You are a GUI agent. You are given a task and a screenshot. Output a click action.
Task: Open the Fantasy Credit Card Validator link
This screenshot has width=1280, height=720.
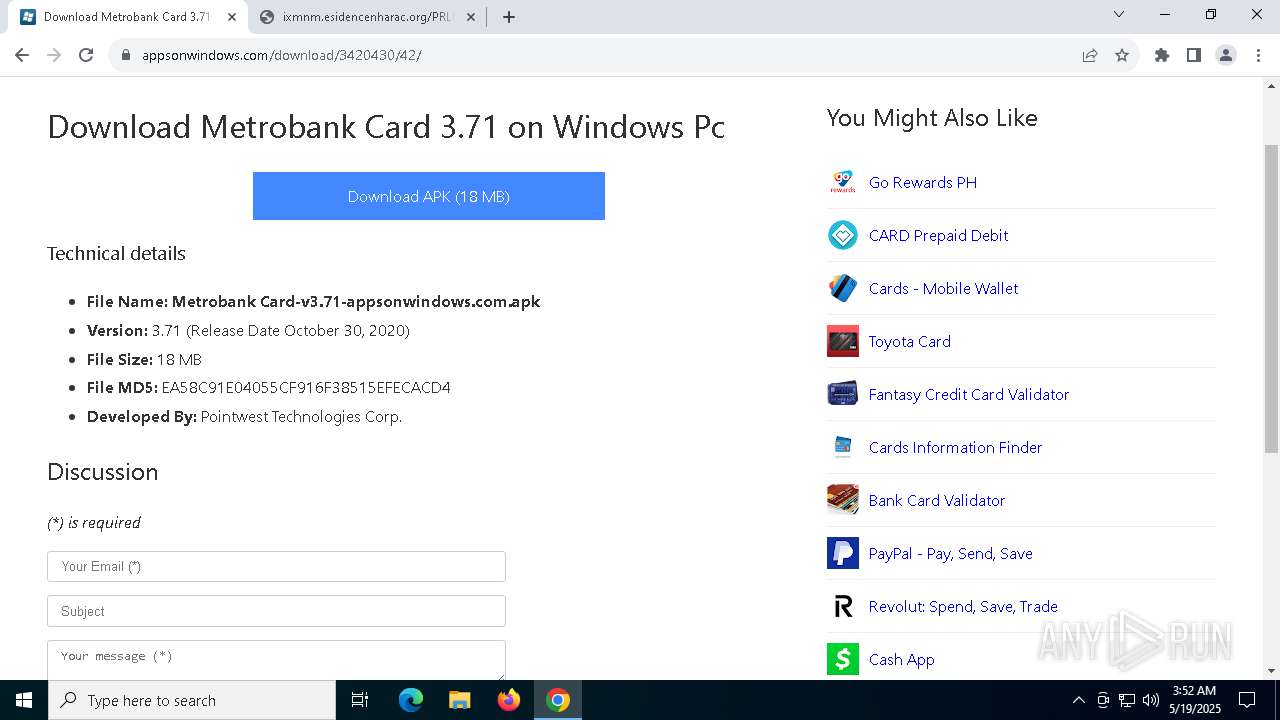tap(969, 394)
